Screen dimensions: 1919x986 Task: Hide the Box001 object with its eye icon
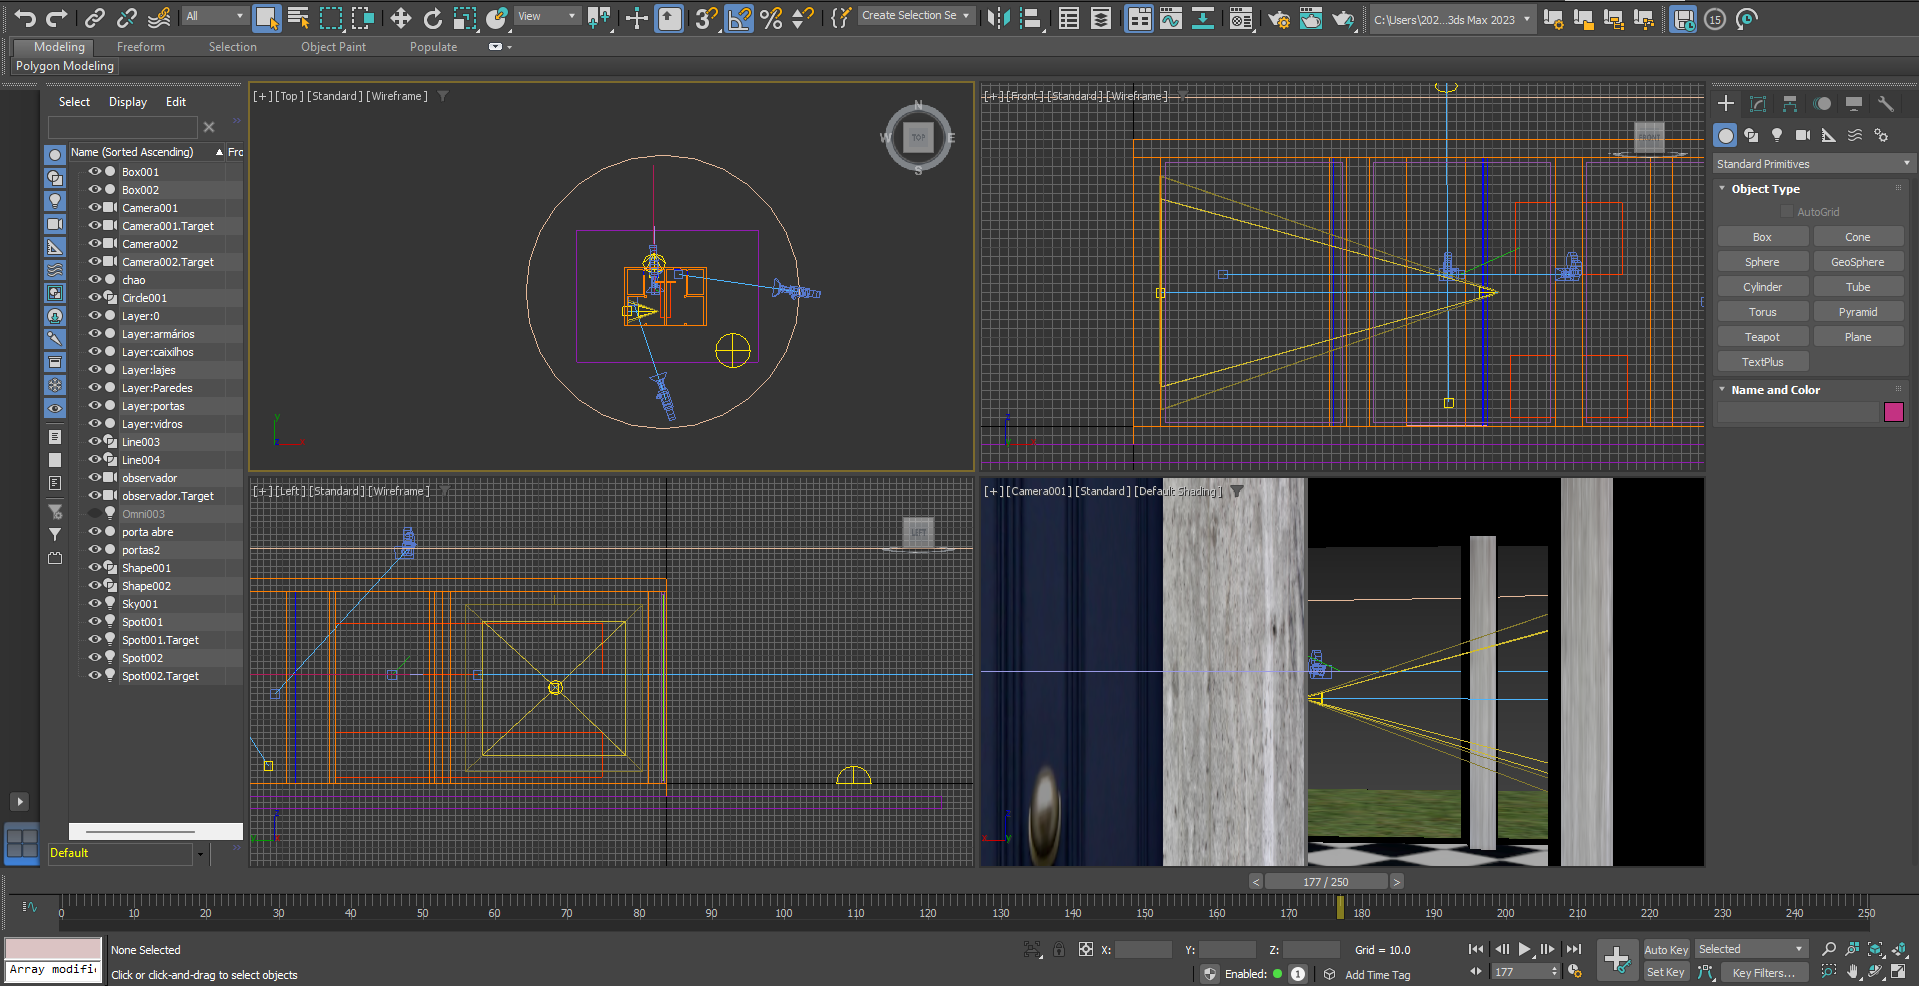95,172
